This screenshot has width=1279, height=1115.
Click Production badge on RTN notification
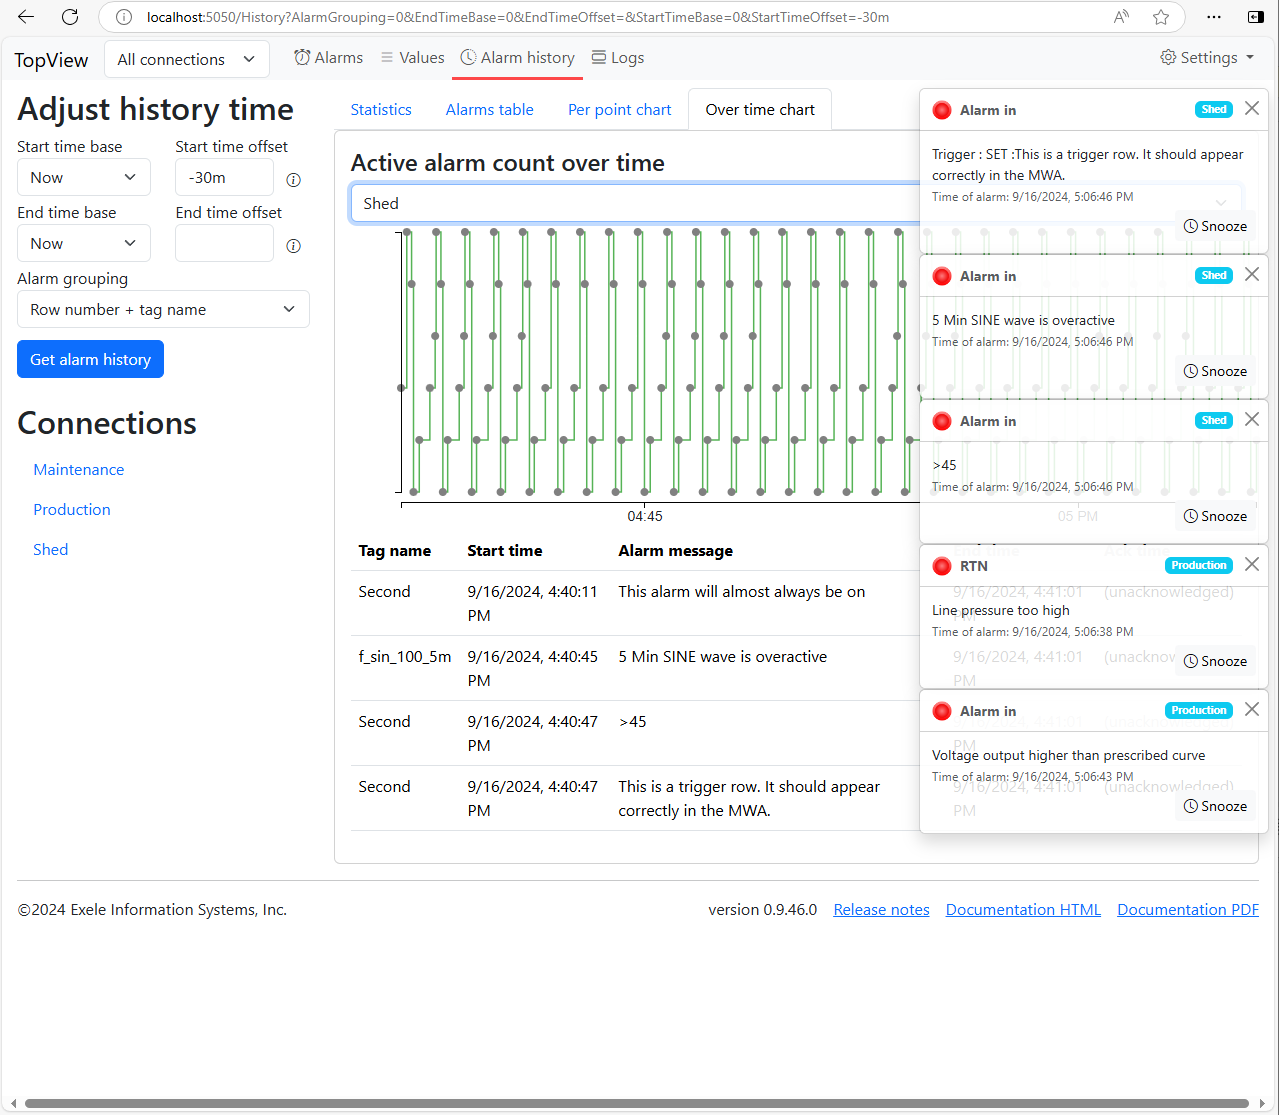coord(1199,565)
